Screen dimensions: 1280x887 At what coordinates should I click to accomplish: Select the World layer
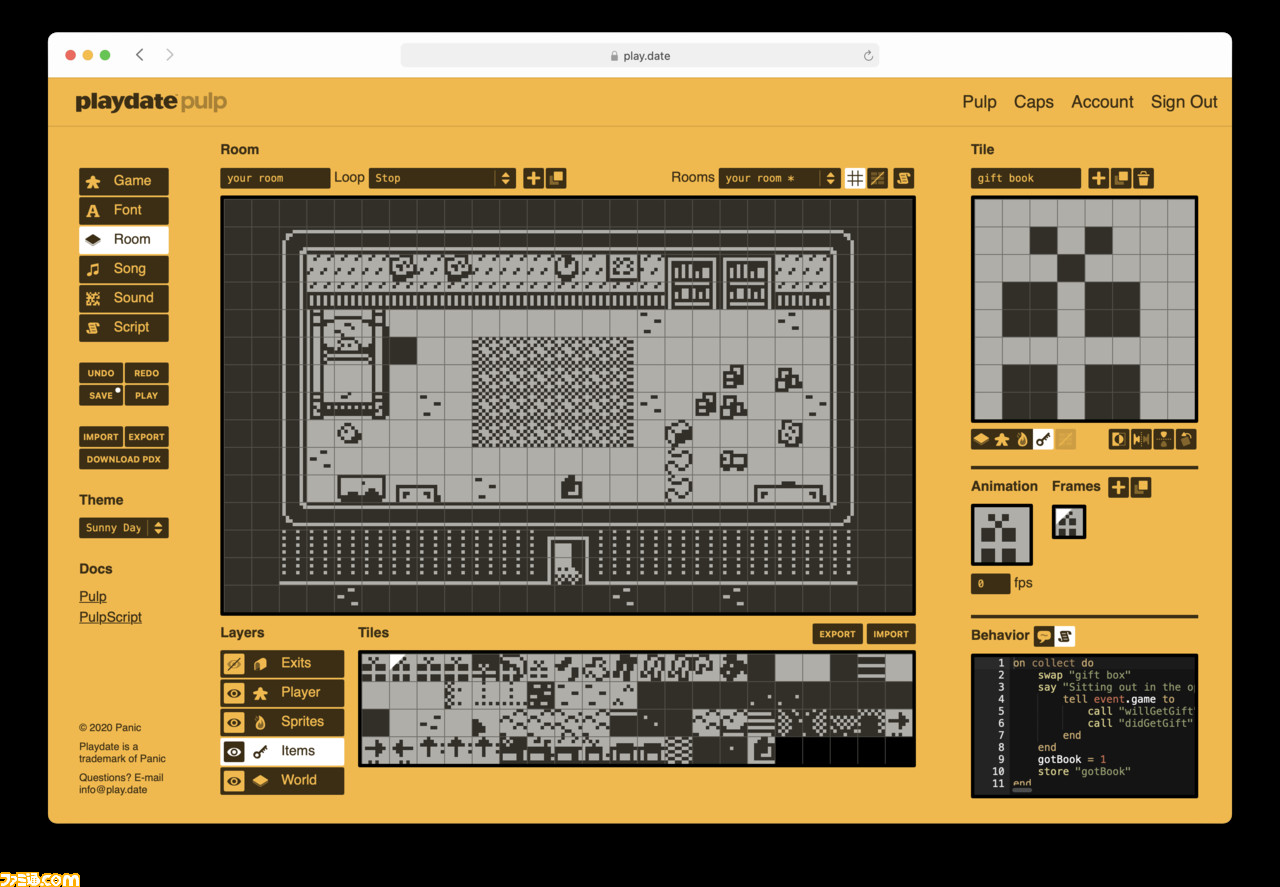click(295, 781)
